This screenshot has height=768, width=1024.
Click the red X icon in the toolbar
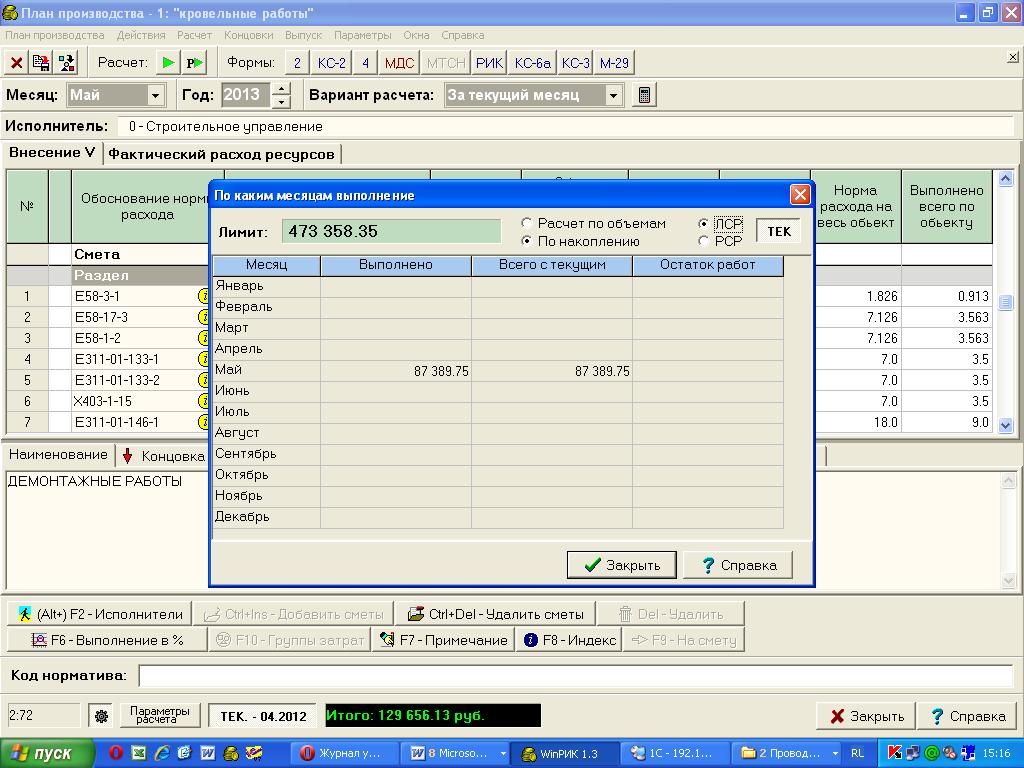tap(17, 63)
